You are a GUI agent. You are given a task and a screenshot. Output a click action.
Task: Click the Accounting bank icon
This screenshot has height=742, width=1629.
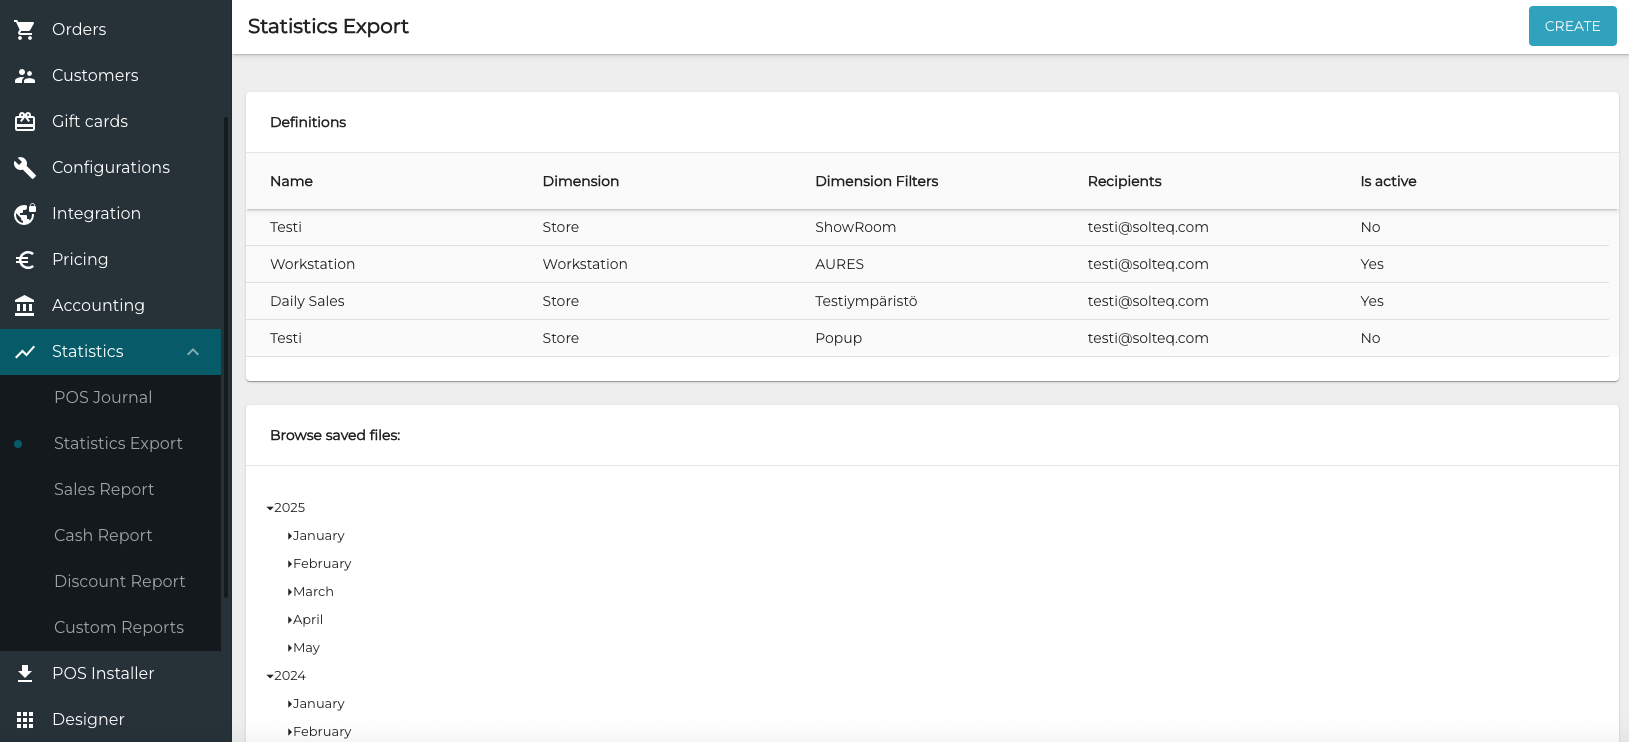pyautogui.click(x=25, y=306)
